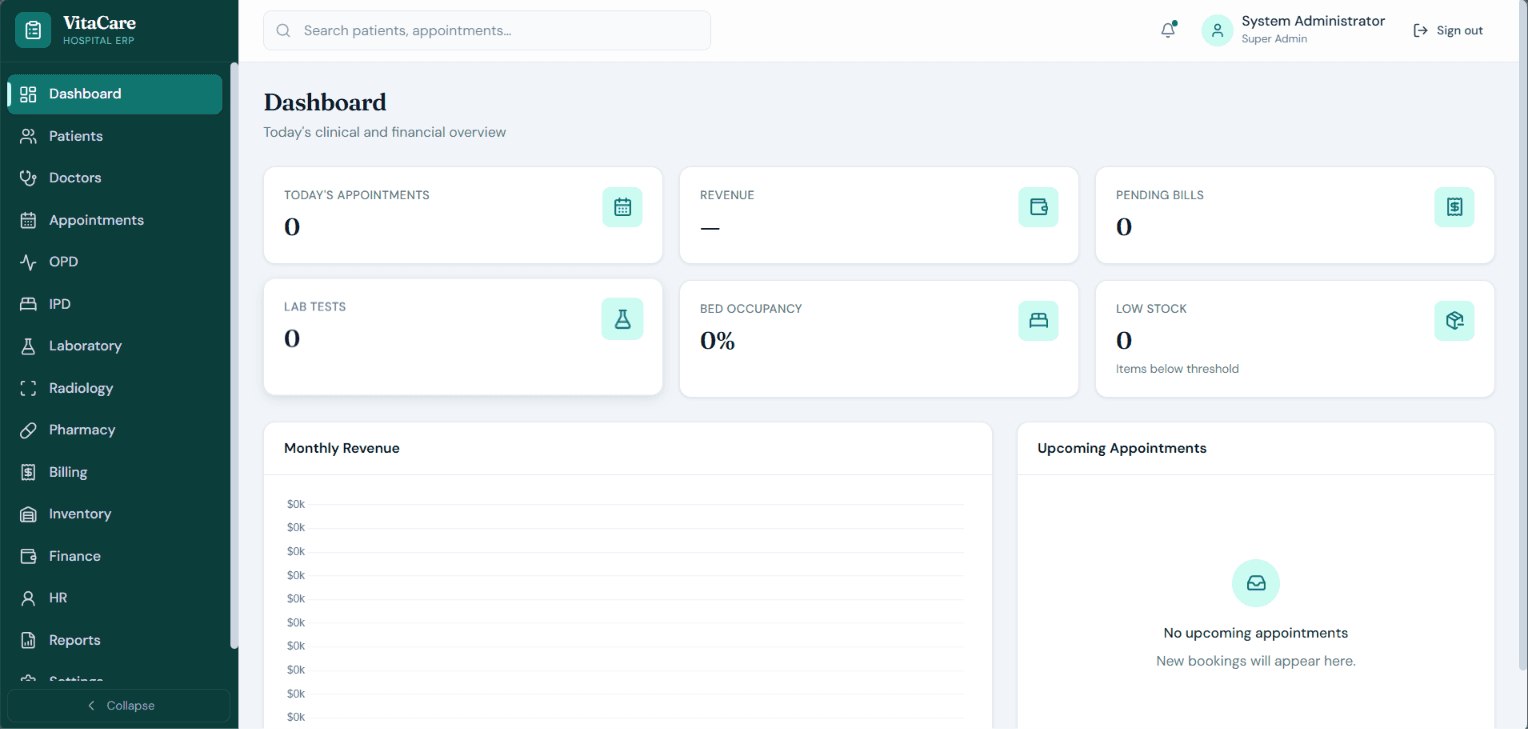Click the Monthly Revenue heading
Screen dimensions: 1528x729
click(x=342, y=448)
